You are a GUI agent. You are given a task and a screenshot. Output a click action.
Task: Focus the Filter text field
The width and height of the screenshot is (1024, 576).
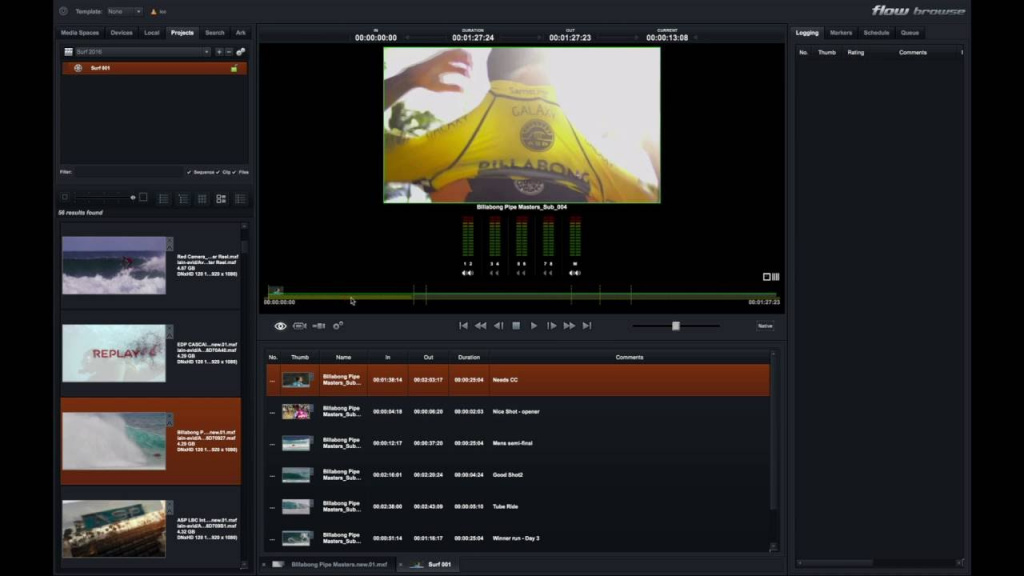coord(129,172)
